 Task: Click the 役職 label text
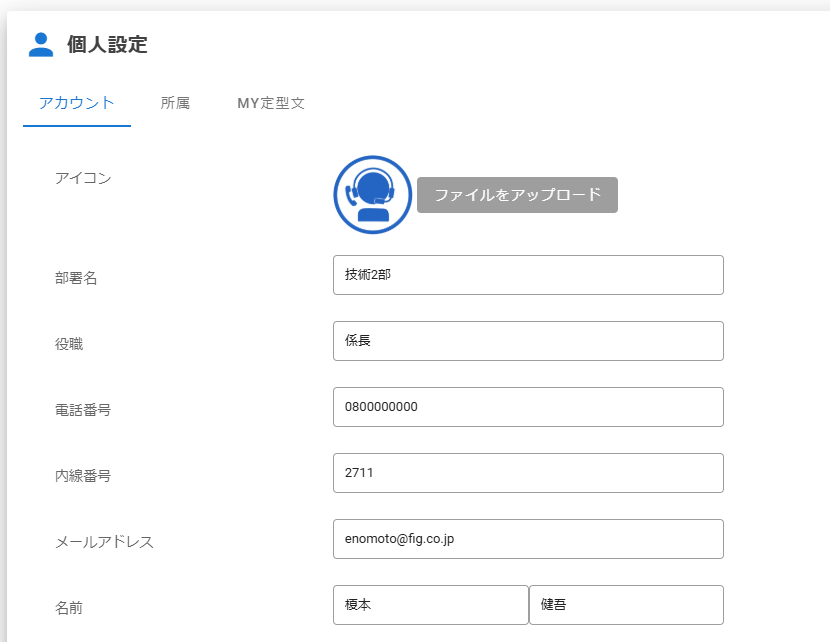coord(69,344)
